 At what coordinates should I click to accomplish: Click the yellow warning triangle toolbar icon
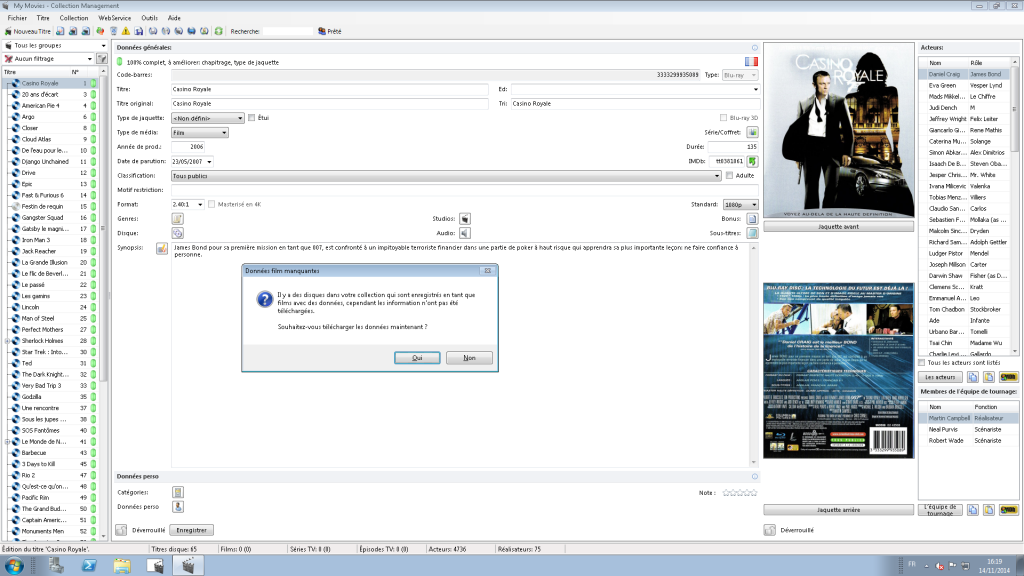(126, 31)
